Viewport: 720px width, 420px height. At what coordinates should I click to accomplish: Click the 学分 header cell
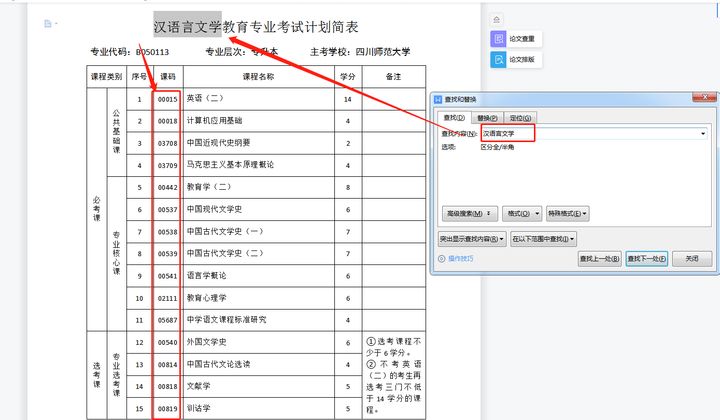(348, 77)
